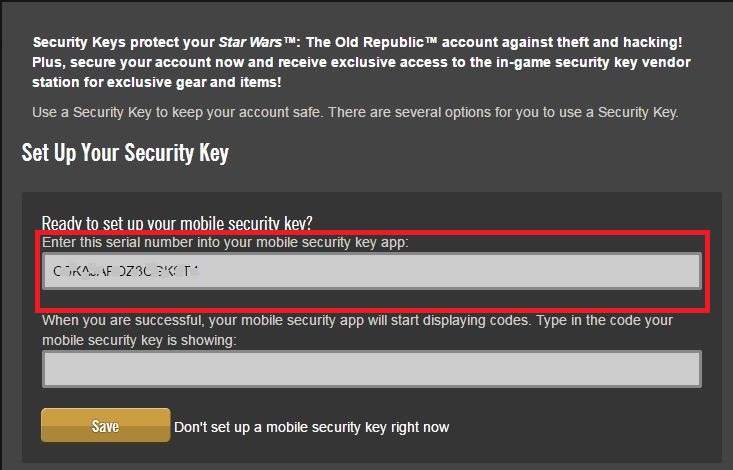Click "mobile security key is showing:" text line
The width and height of the screenshot is (733, 470).
pyautogui.click(x=139, y=340)
